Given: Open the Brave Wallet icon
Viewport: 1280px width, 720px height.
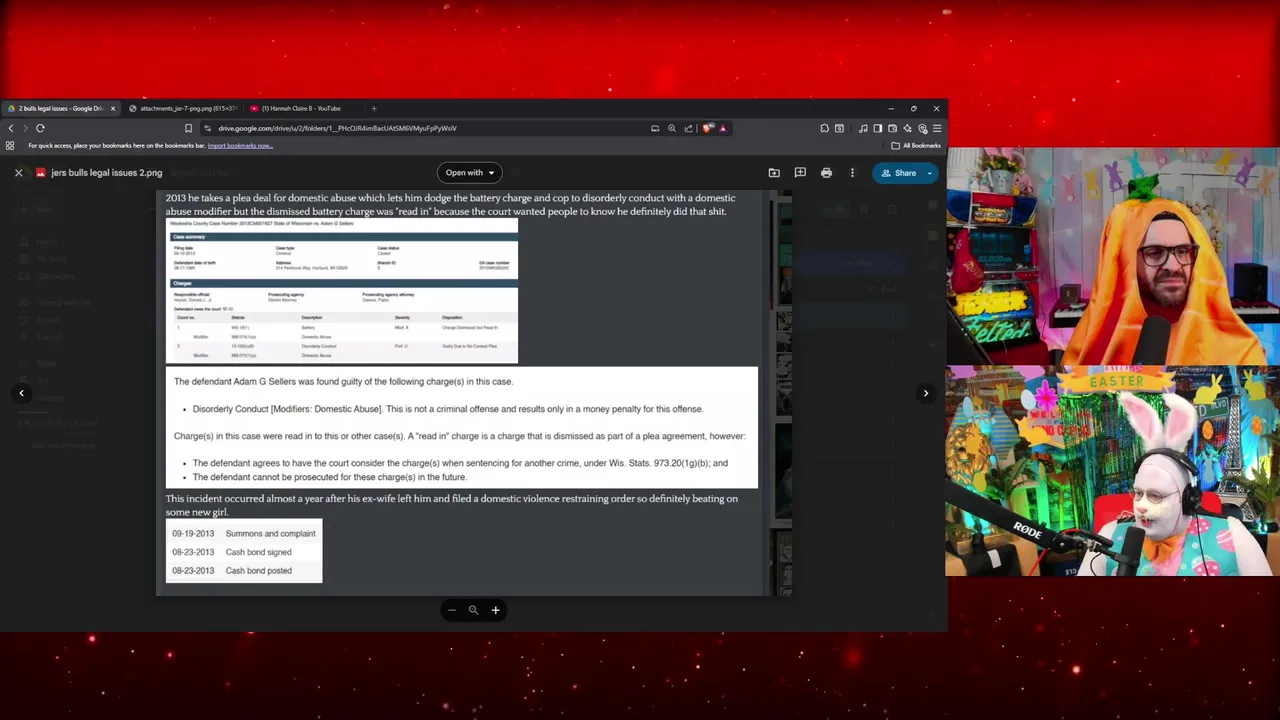Looking at the screenshot, I should click(x=892, y=128).
